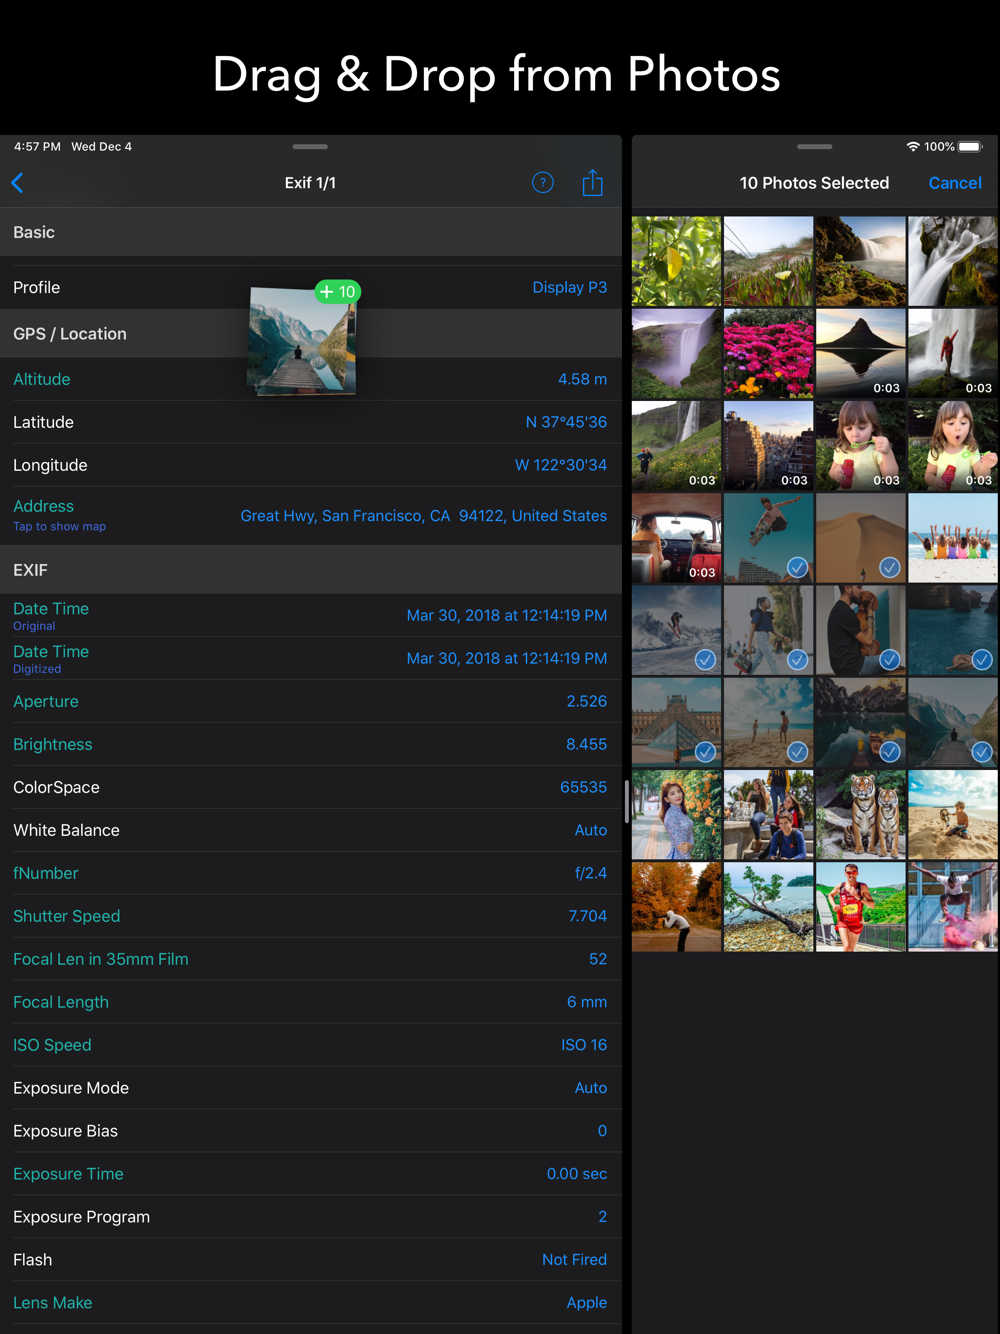This screenshot has width=1000, height=1334.
Task: Select the dragged lake photo stack
Action: coord(302,341)
